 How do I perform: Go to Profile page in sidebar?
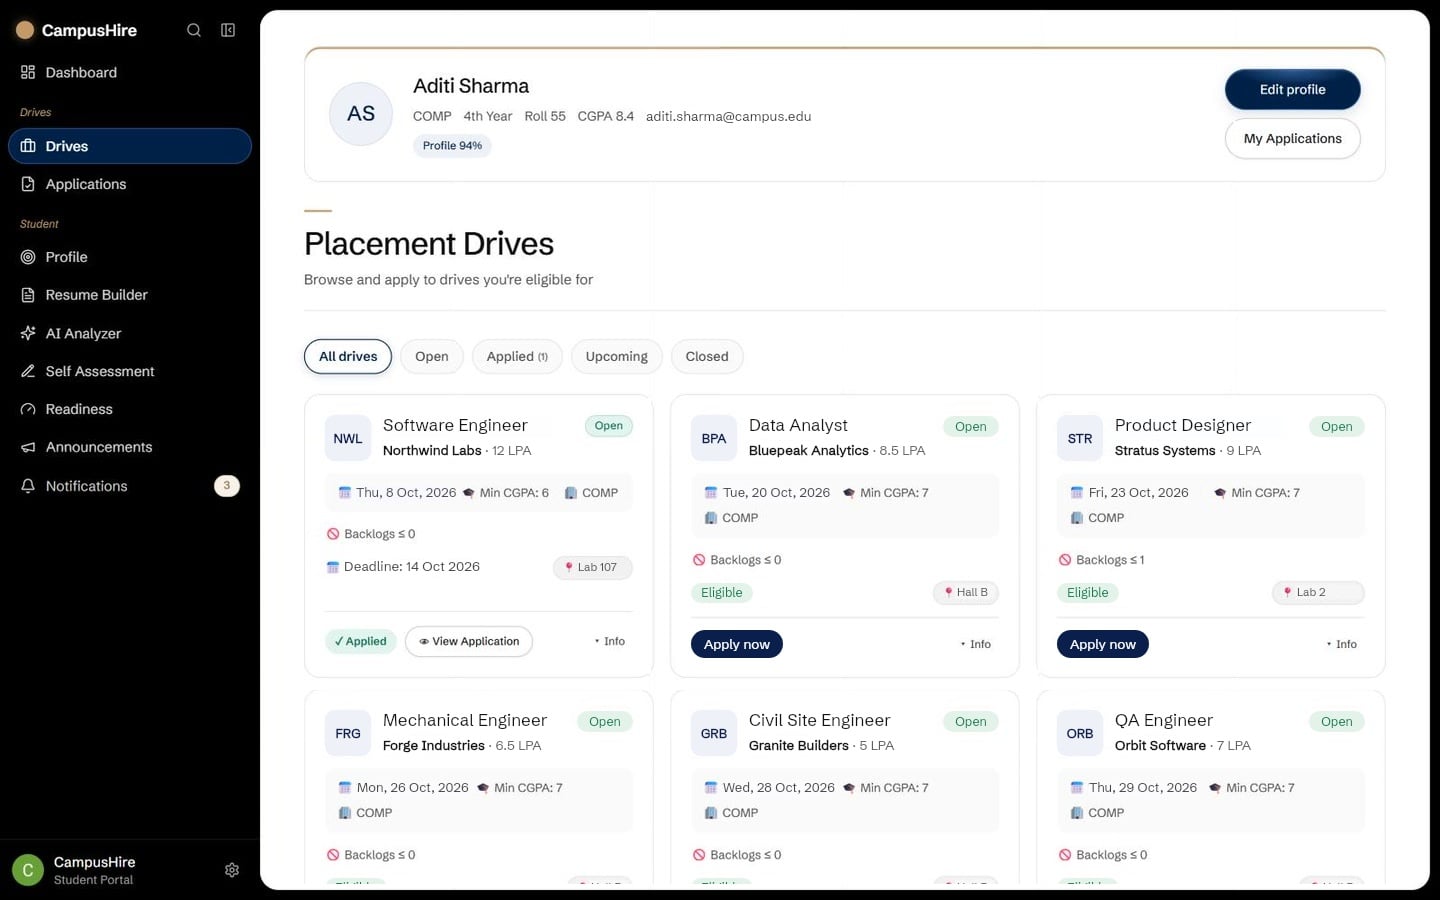click(130, 257)
